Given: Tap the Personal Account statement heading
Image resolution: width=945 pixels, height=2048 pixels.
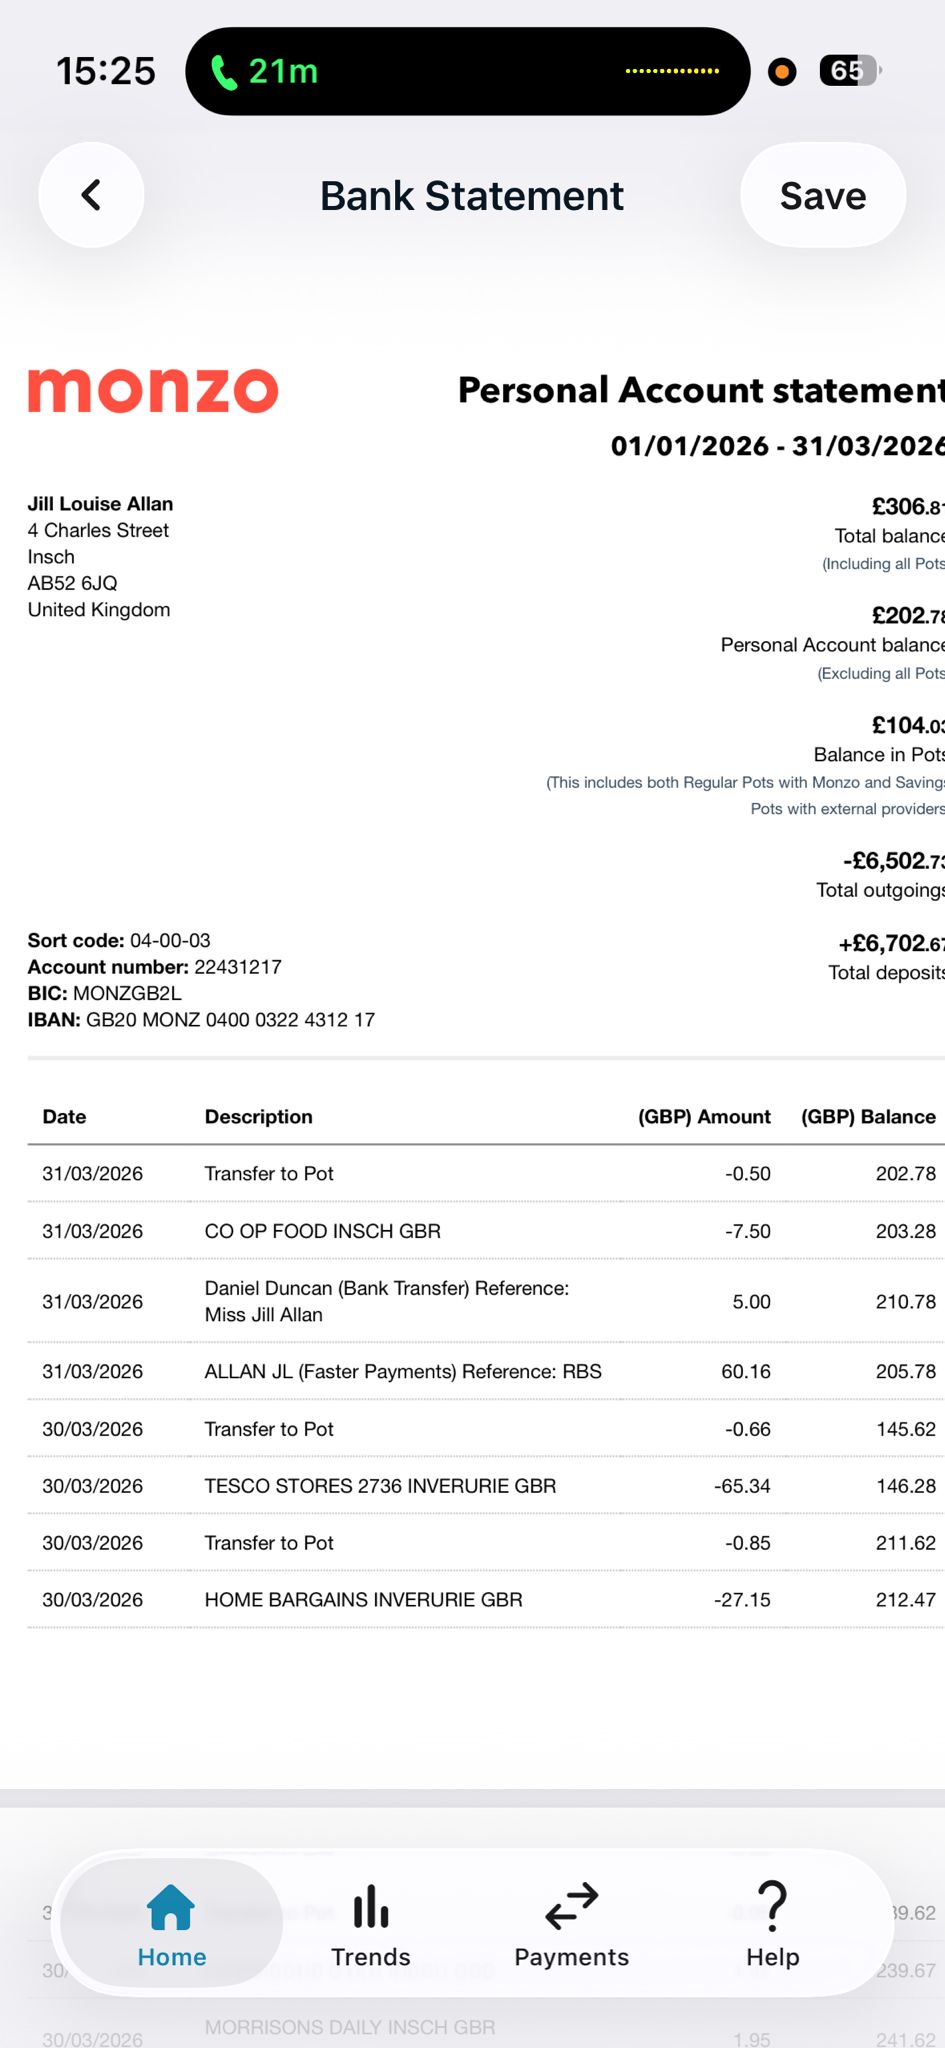Looking at the screenshot, I should pyautogui.click(x=701, y=390).
